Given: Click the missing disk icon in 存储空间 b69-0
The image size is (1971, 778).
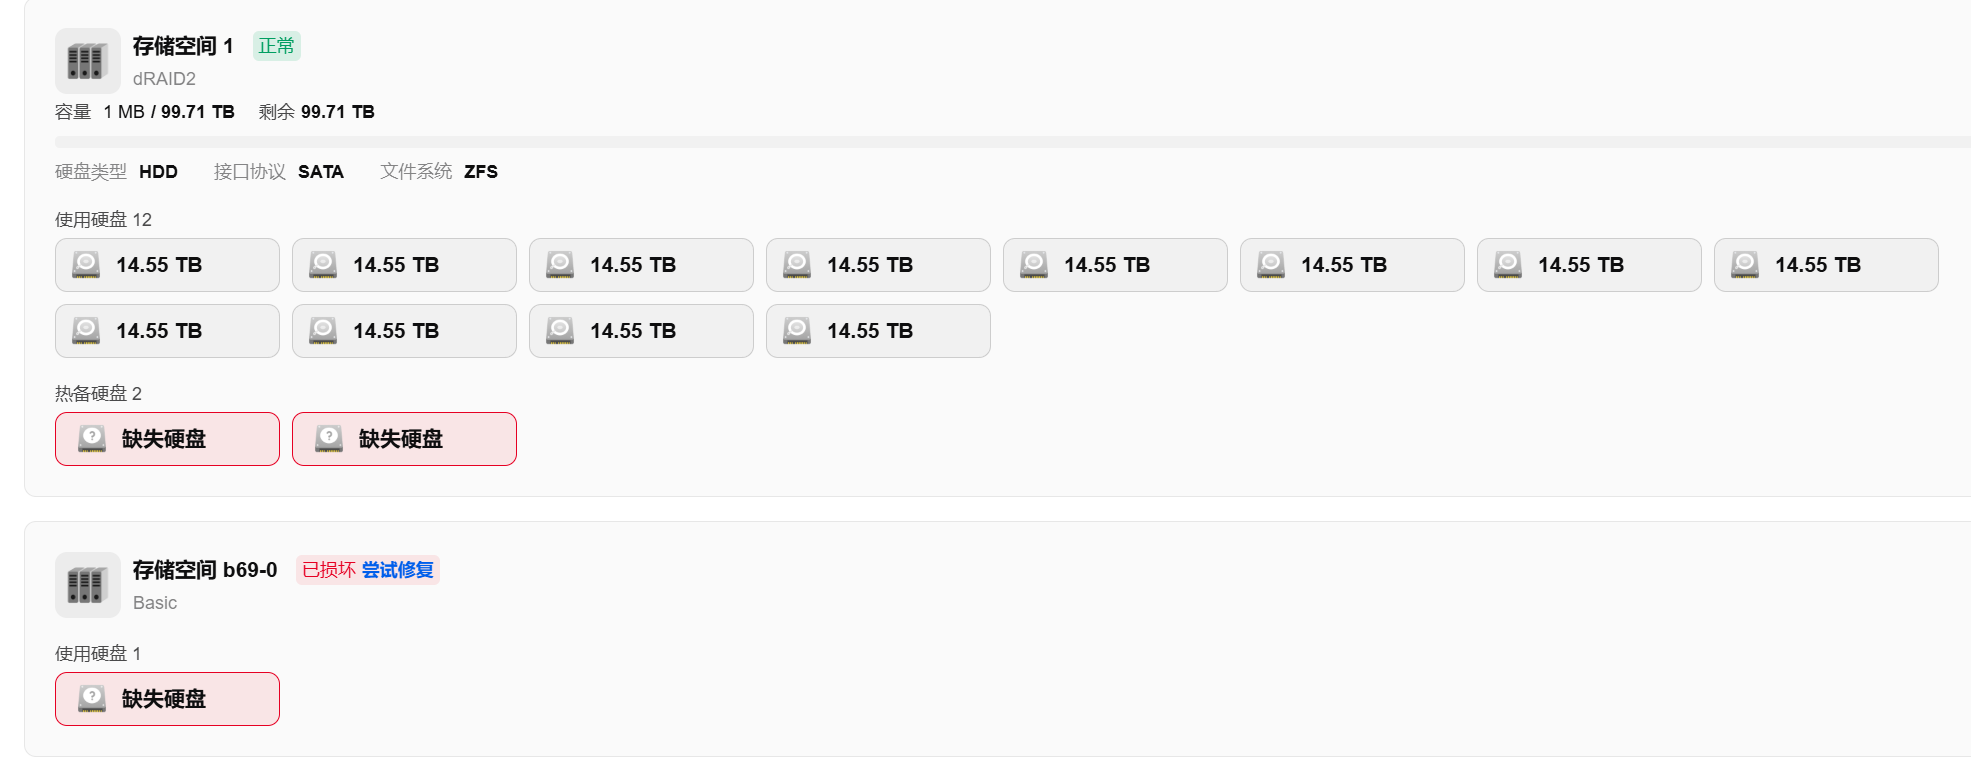Looking at the screenshot, I should (x=92, y=698).
